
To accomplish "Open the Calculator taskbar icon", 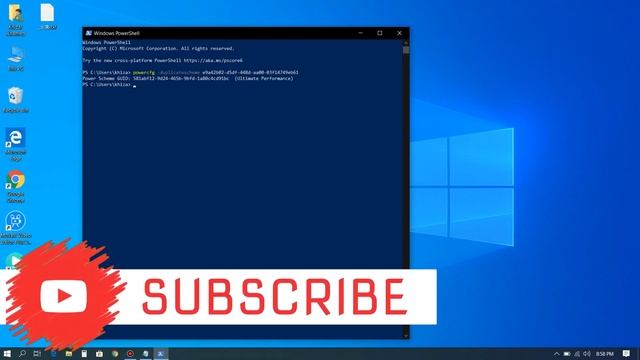I will click(x=84, y=353).
